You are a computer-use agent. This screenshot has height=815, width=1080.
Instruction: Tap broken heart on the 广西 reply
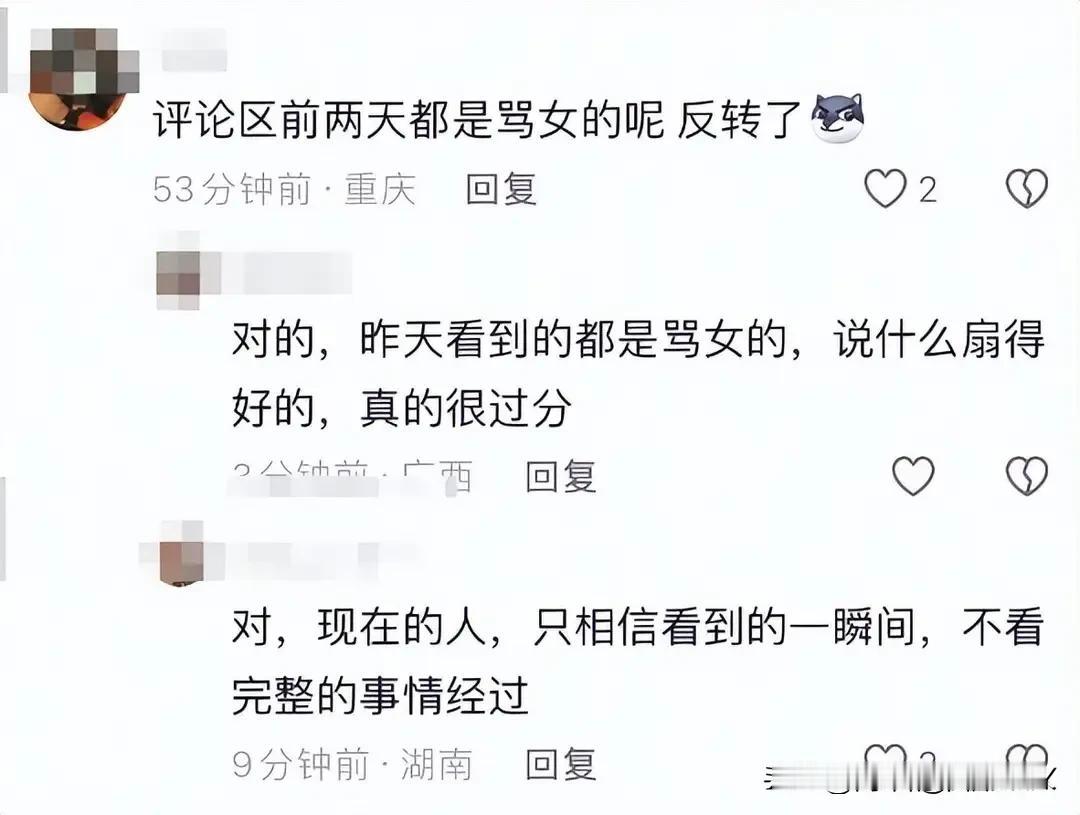pos(1026,475)
